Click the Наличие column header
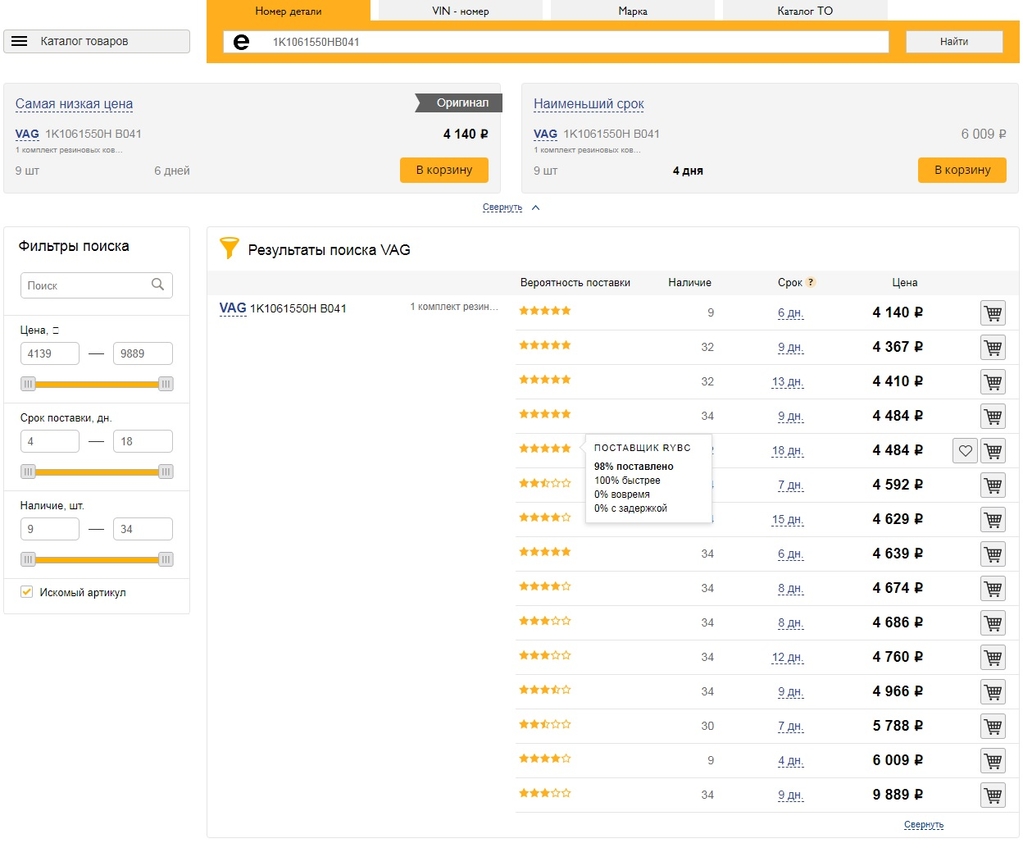The image size is (1023, 866). [690, 283]
